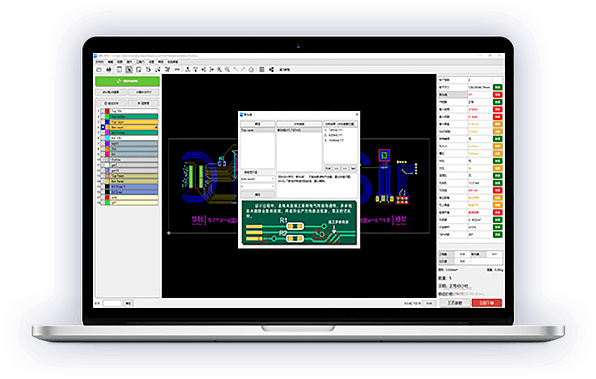Click the button below the dialog's two dropdowns
Image resolution: width=596 pixels, height=379 pixels.
tap(257, 194)
